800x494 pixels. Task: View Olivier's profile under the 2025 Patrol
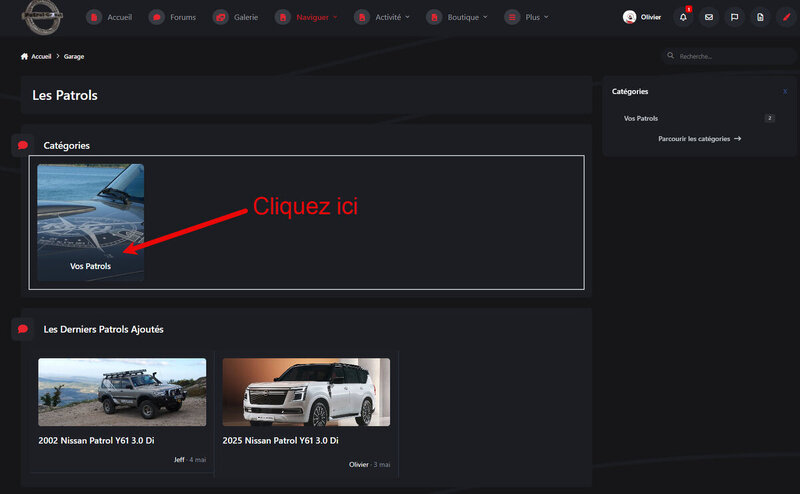pyautogui.click(x=359, y=464)
